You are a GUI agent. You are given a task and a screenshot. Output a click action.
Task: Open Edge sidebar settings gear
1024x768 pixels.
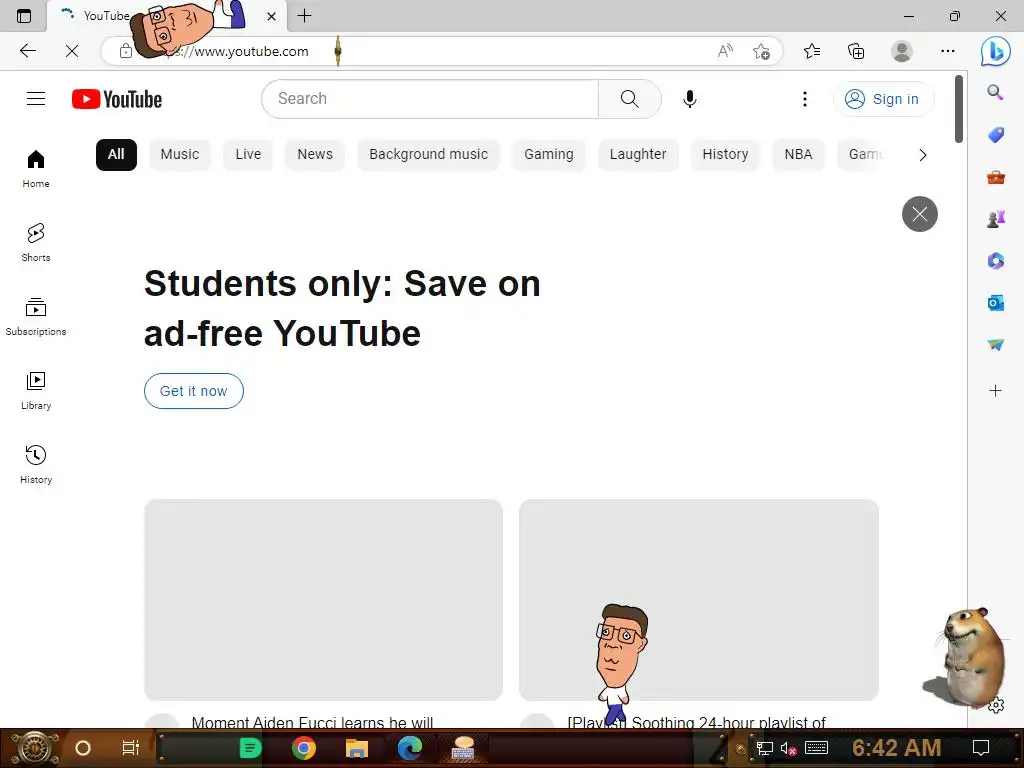coord(996,705)
